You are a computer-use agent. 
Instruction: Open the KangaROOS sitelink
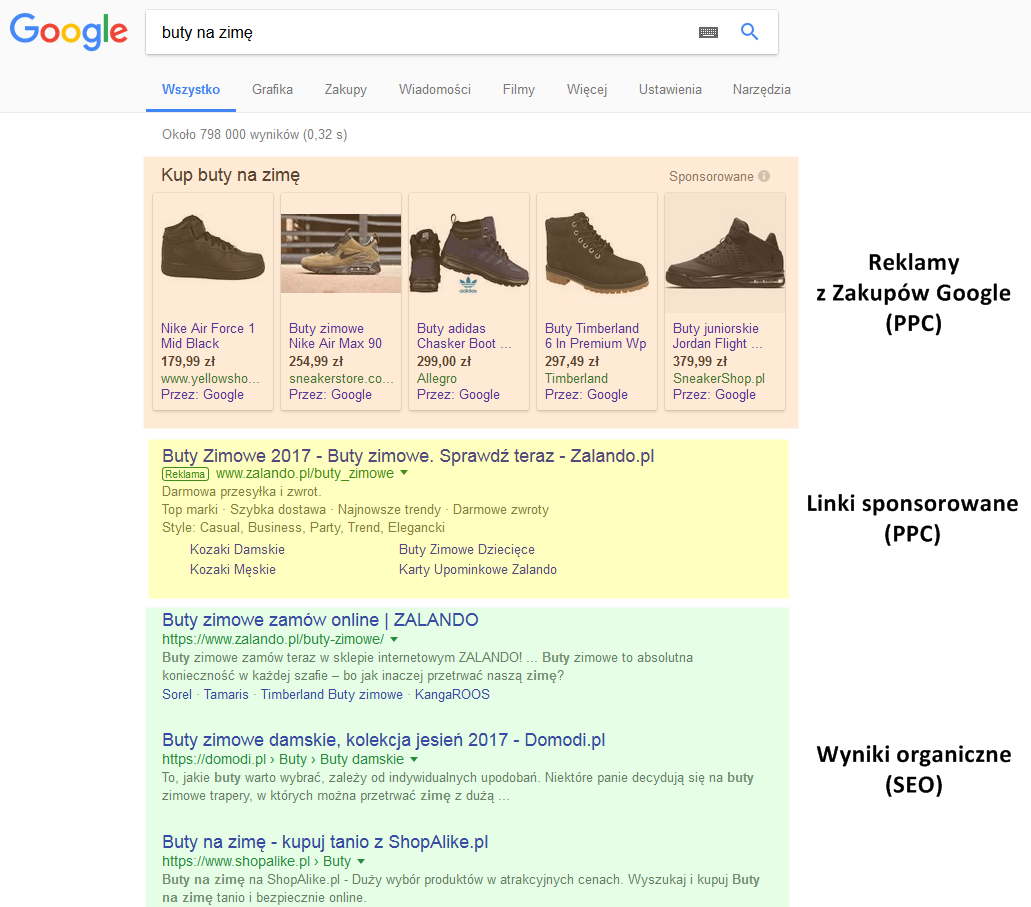(x=452, y=695)
